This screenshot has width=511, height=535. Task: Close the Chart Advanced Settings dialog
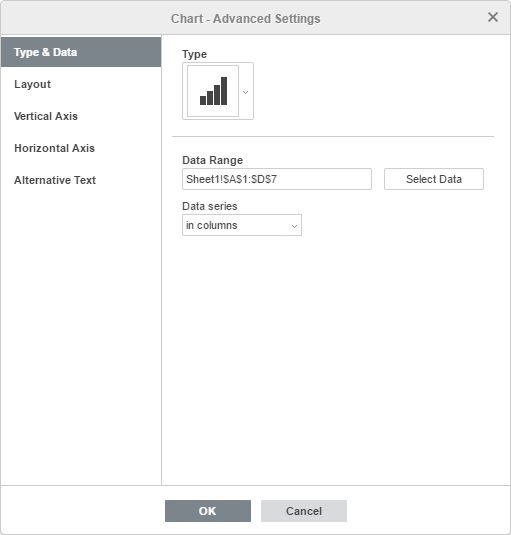[493, 17]
